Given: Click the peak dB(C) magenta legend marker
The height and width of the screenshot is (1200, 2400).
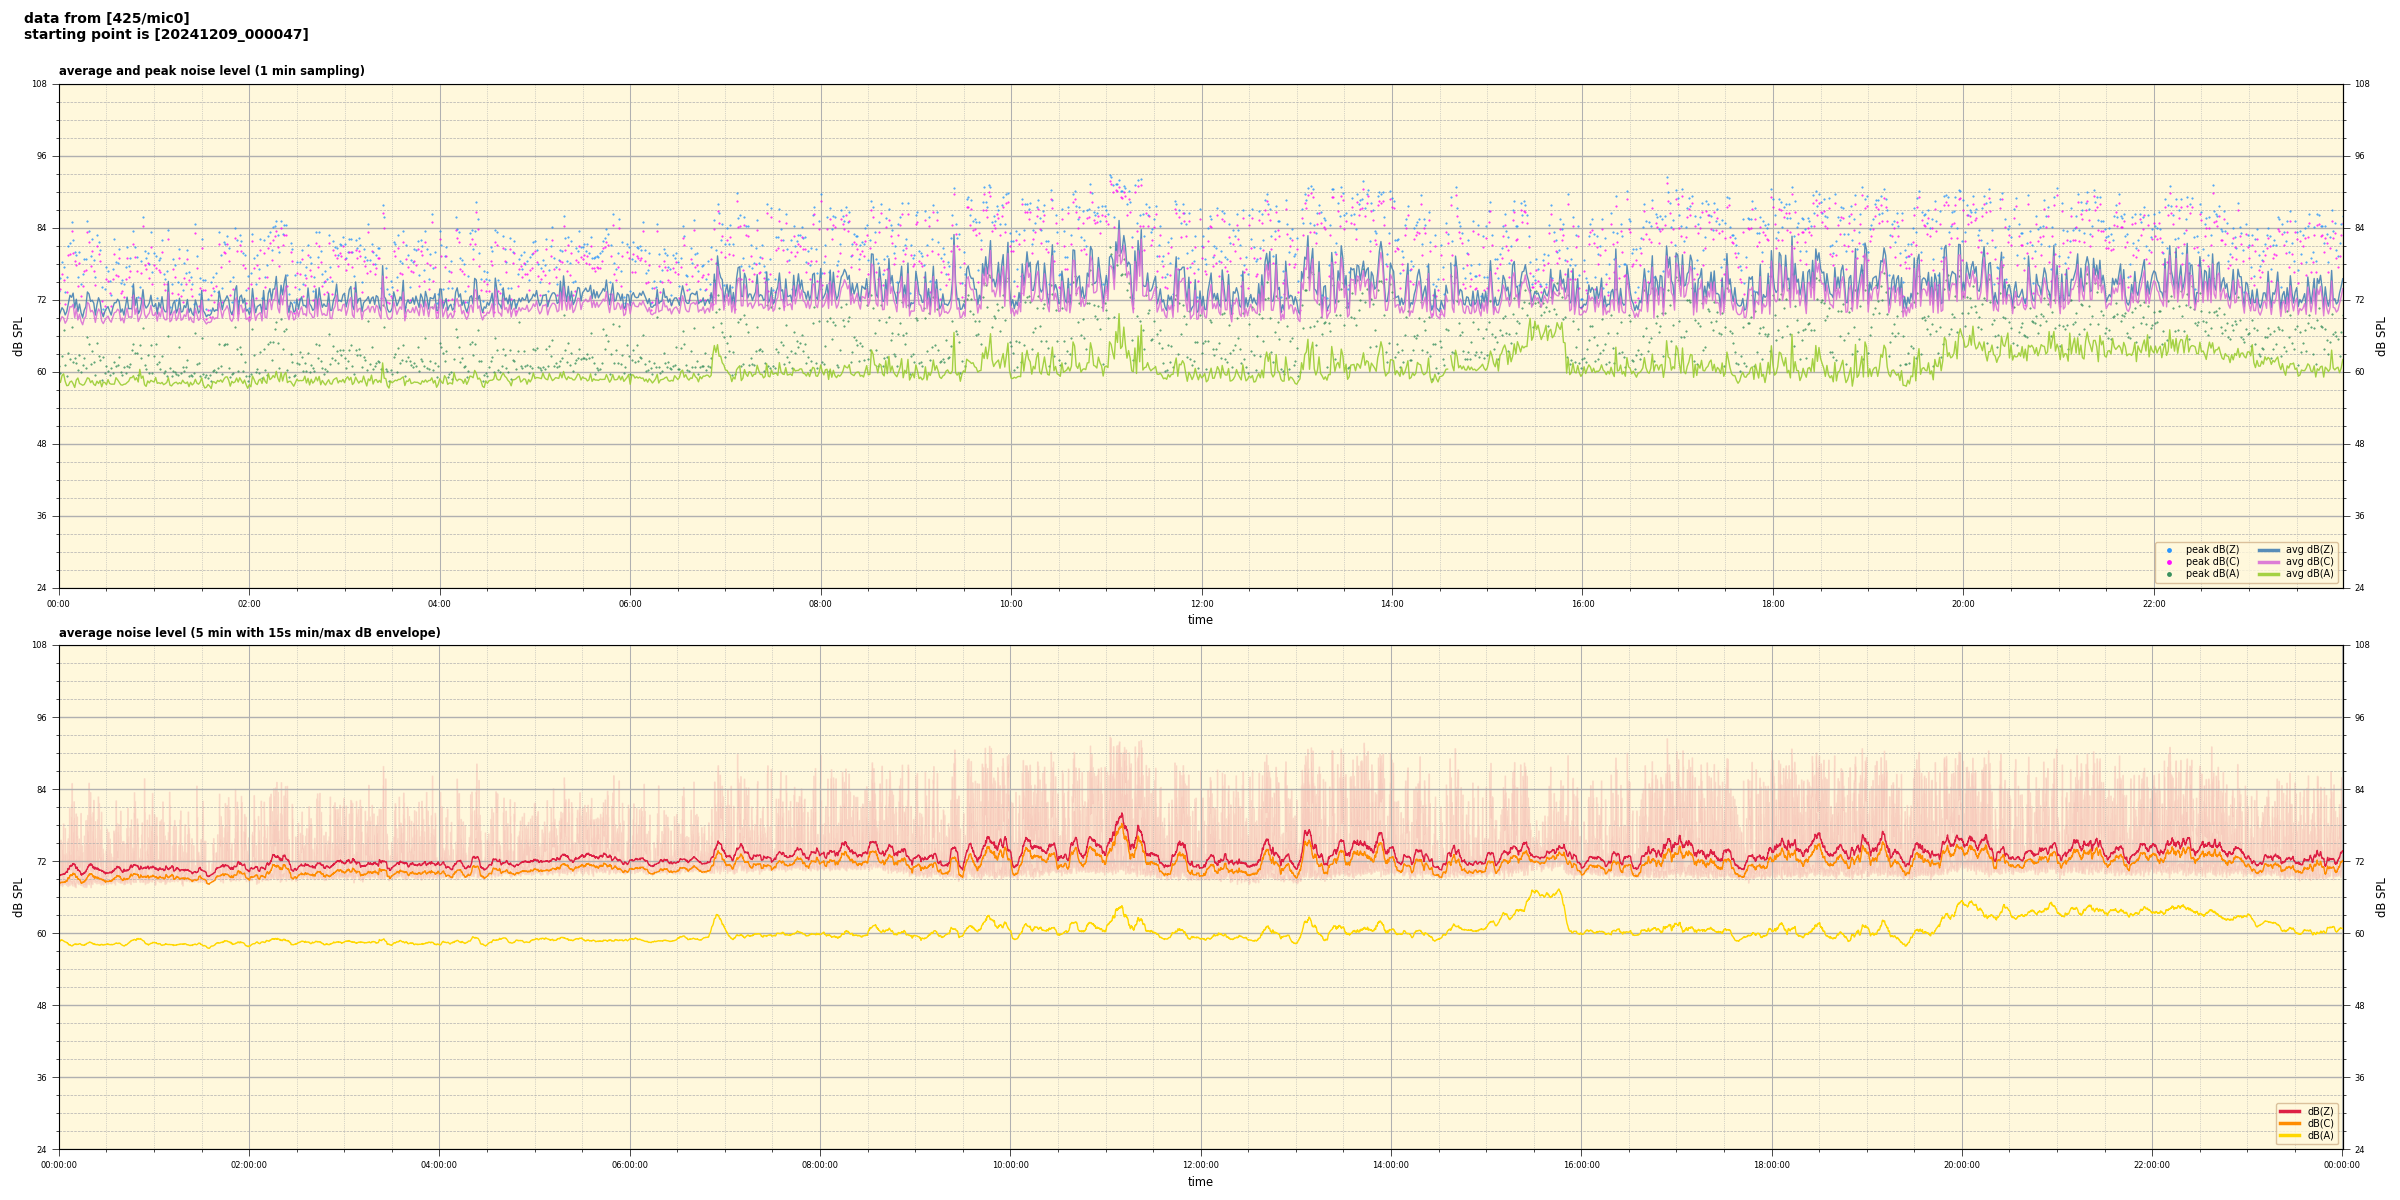Looking at the screenshot, I should [x=2169, y=562].
